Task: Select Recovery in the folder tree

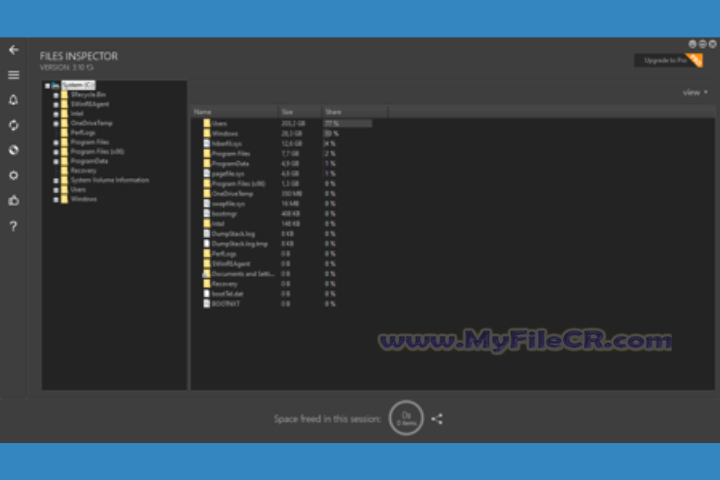Action: tap(84, 170)
